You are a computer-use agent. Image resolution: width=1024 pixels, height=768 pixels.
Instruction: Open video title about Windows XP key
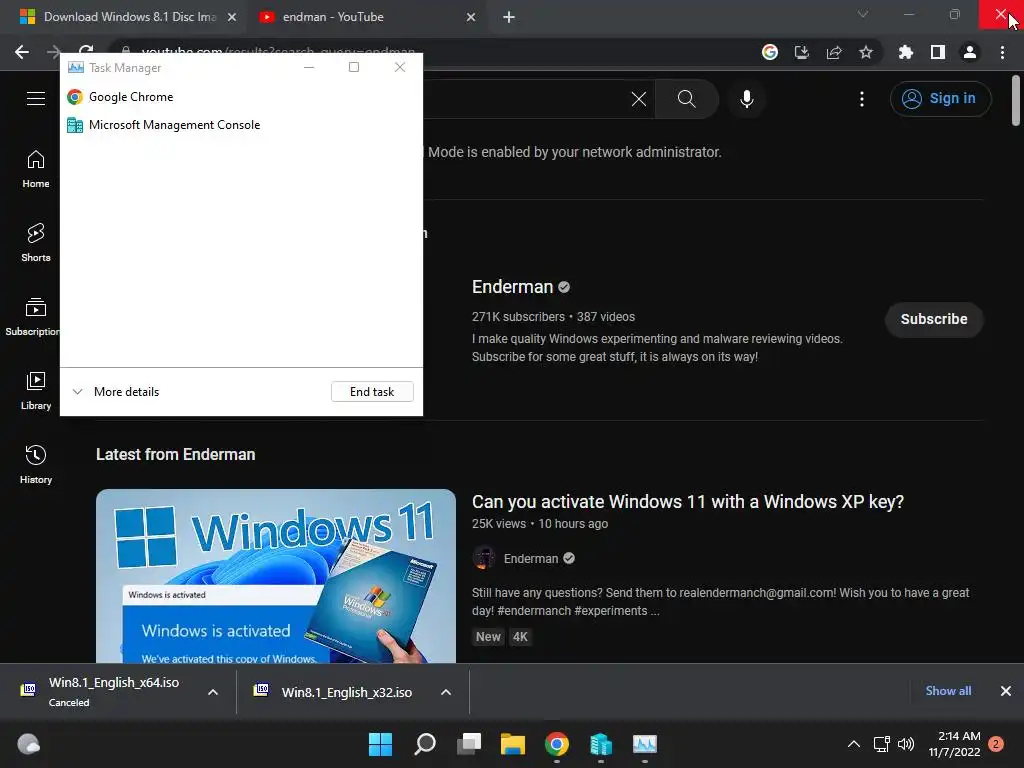[688, 502]
